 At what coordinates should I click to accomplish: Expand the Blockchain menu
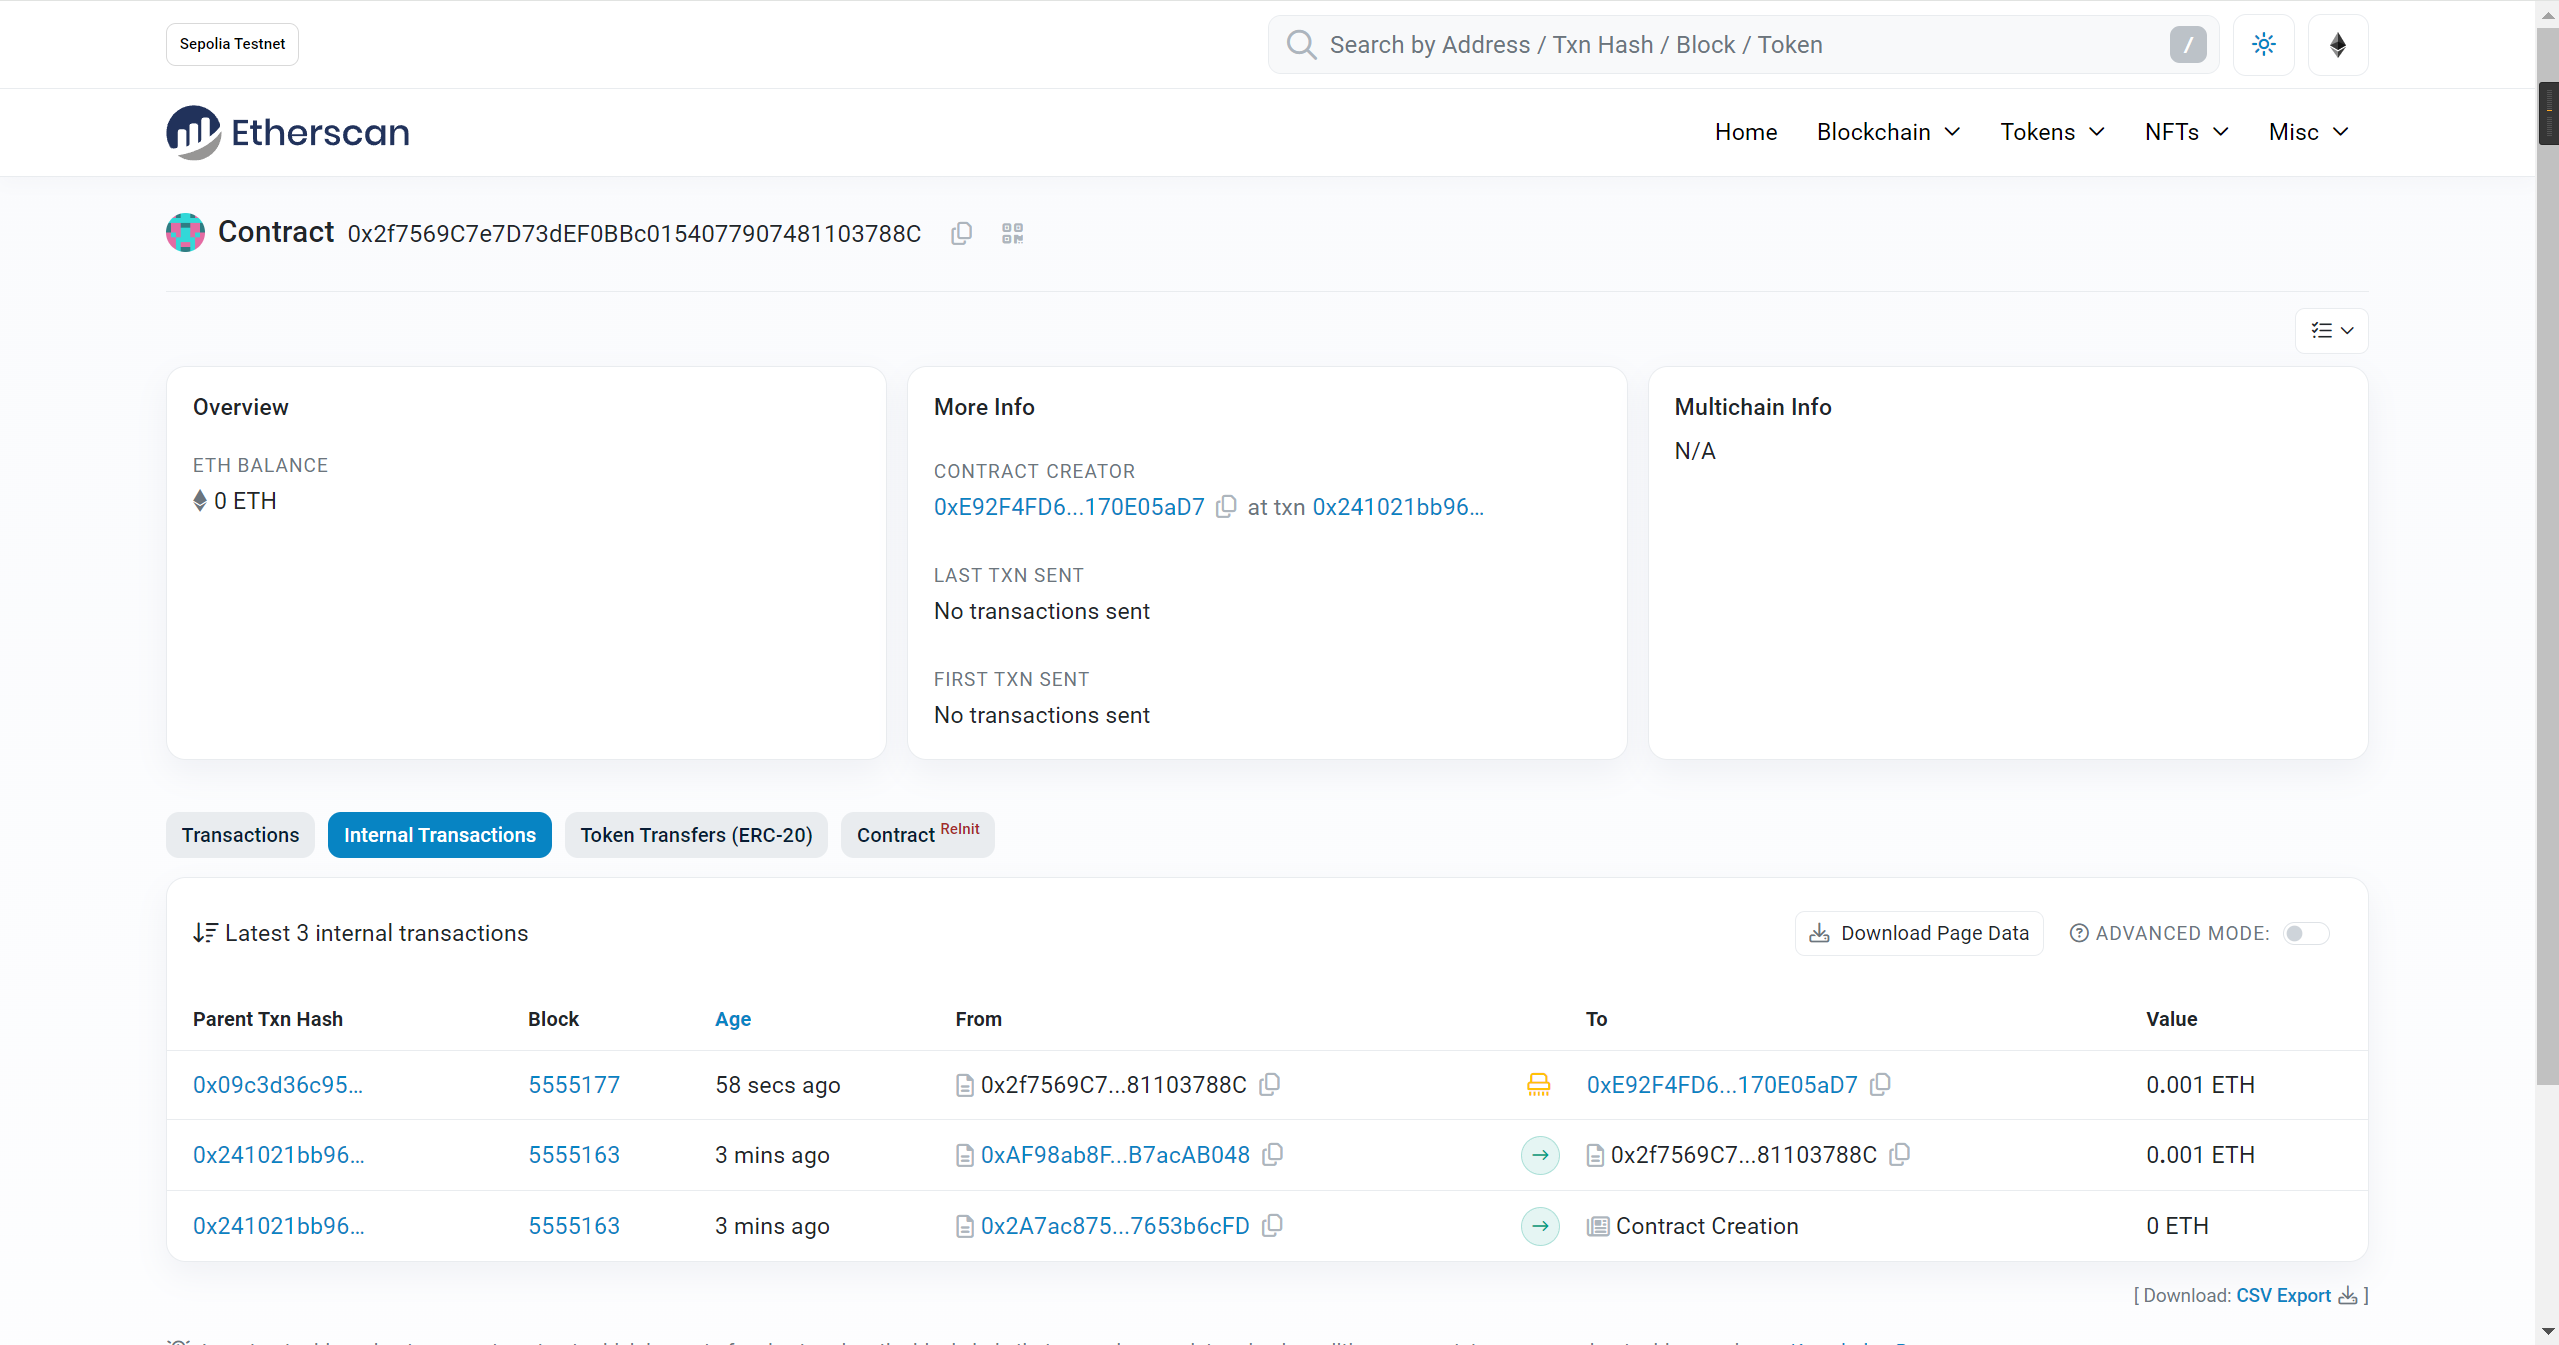1888,132
